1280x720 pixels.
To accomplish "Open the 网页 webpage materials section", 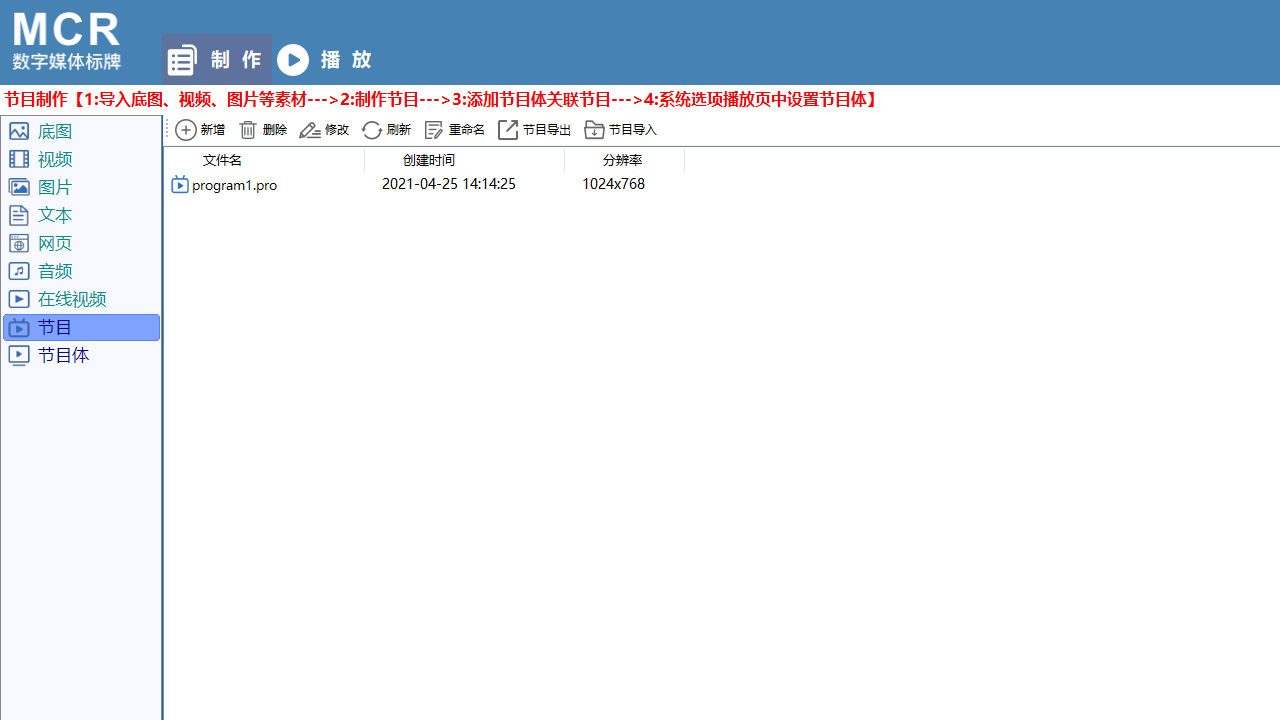I will pos(55,243).
